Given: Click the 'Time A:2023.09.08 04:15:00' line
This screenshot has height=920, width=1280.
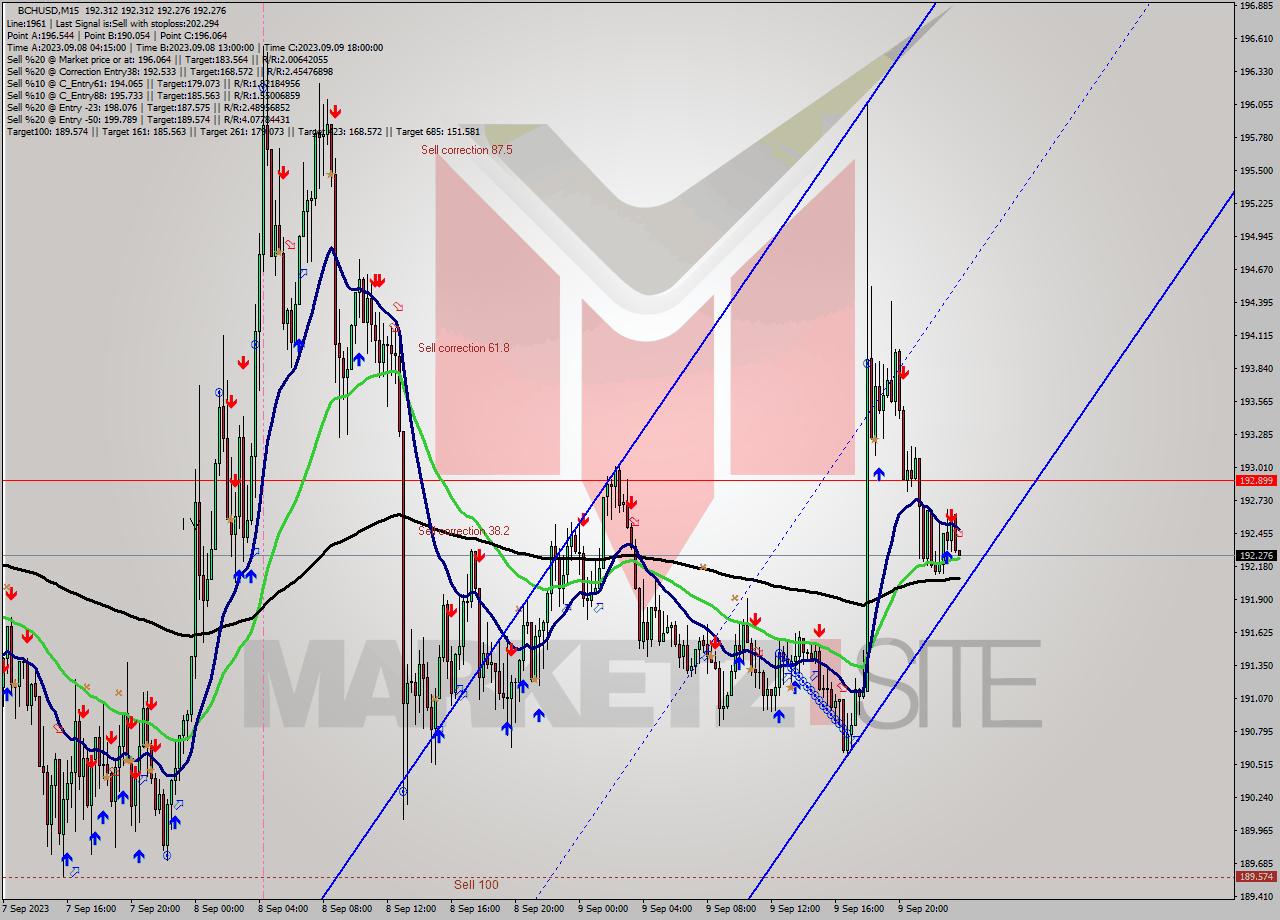Looking at the screenshot, I should (x=194, y=47).
